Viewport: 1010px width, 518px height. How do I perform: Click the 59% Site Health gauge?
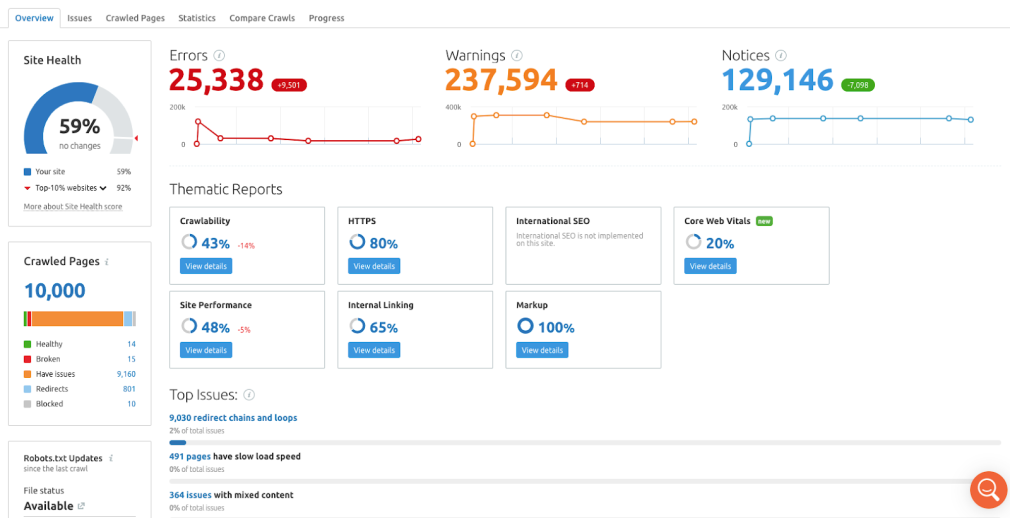[79, 119]
